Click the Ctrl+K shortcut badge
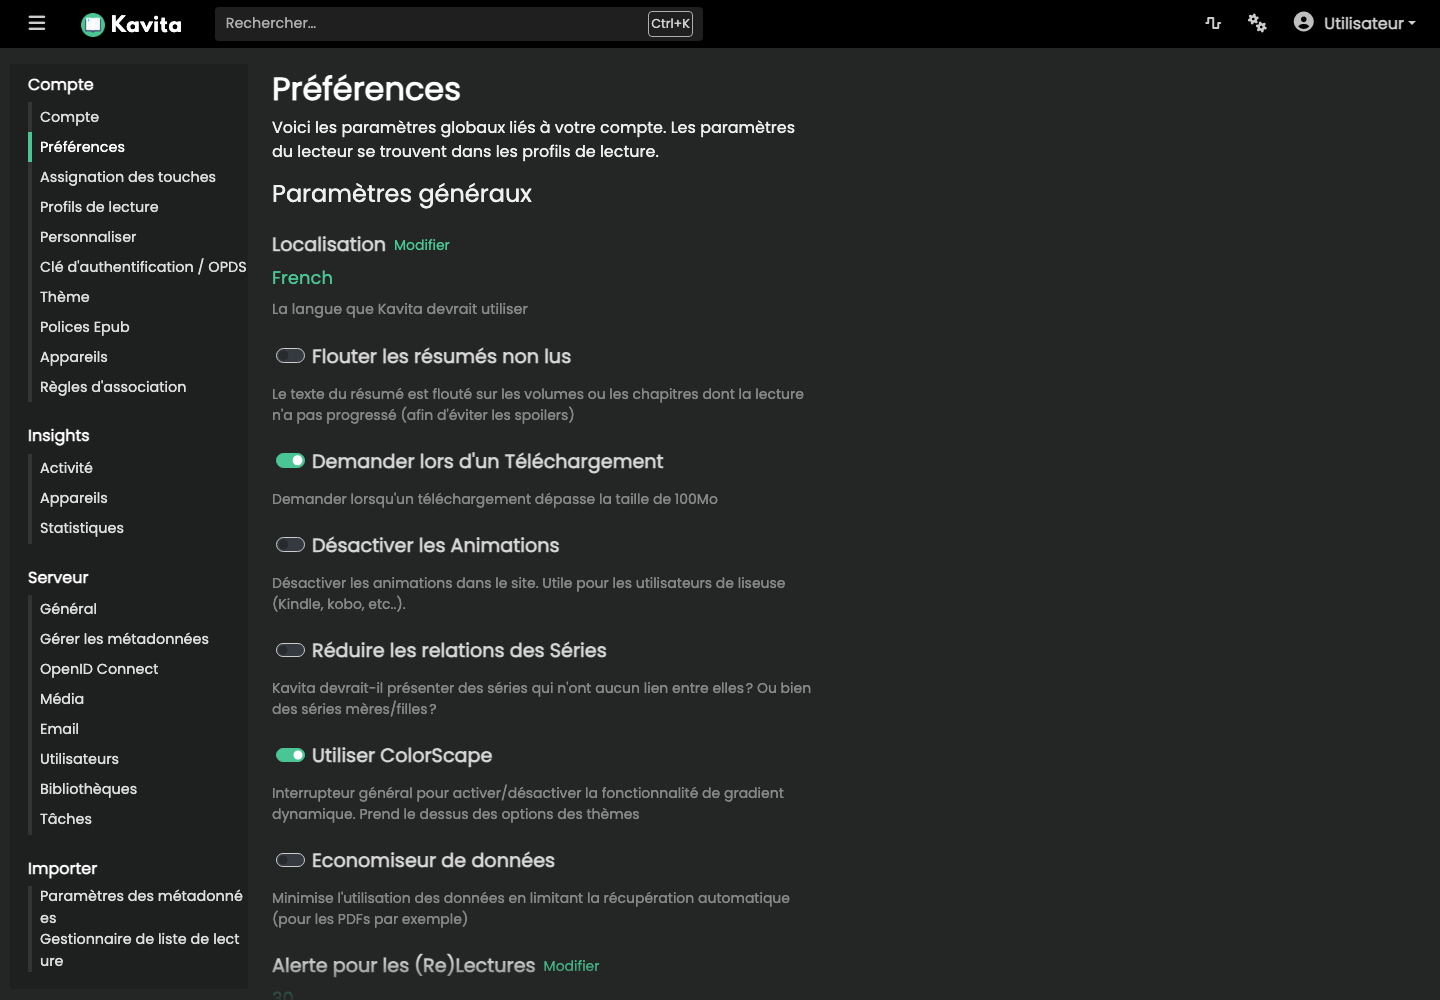Image resolution: width=1440 pixels, height=1000 pixels. pos(670,23)
